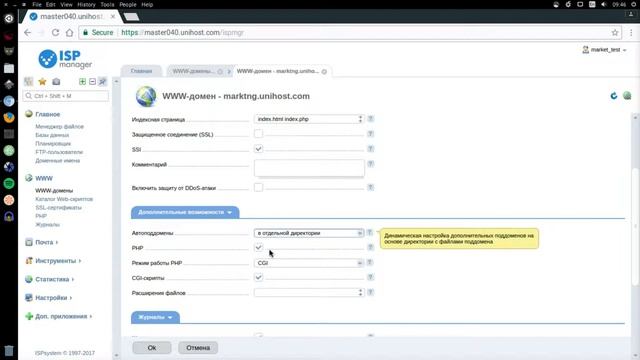Enable DDoS attack protection checkbox
The height and width of the screenshot is (360, 640).
258,188
